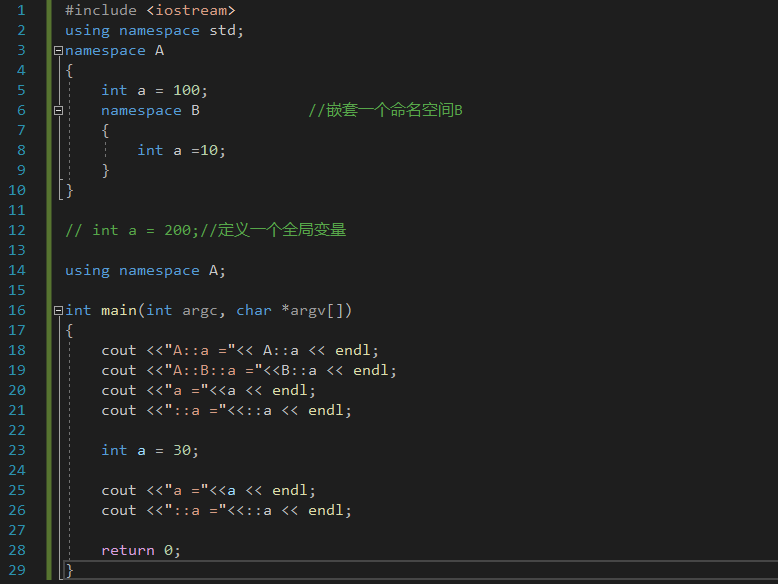The height and width of the screenshot is (584, 778).
Task: Click 'namespace A' declaration text
Action: point(115,51)
